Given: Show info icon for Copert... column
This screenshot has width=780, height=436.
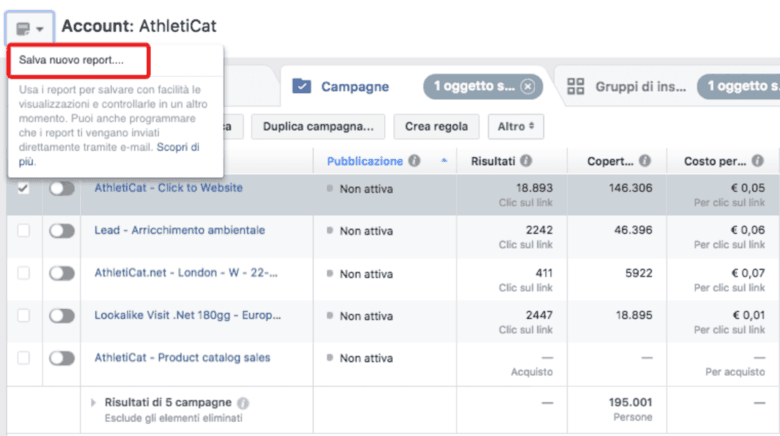Looking at the screenshot, I should point(645,161).
